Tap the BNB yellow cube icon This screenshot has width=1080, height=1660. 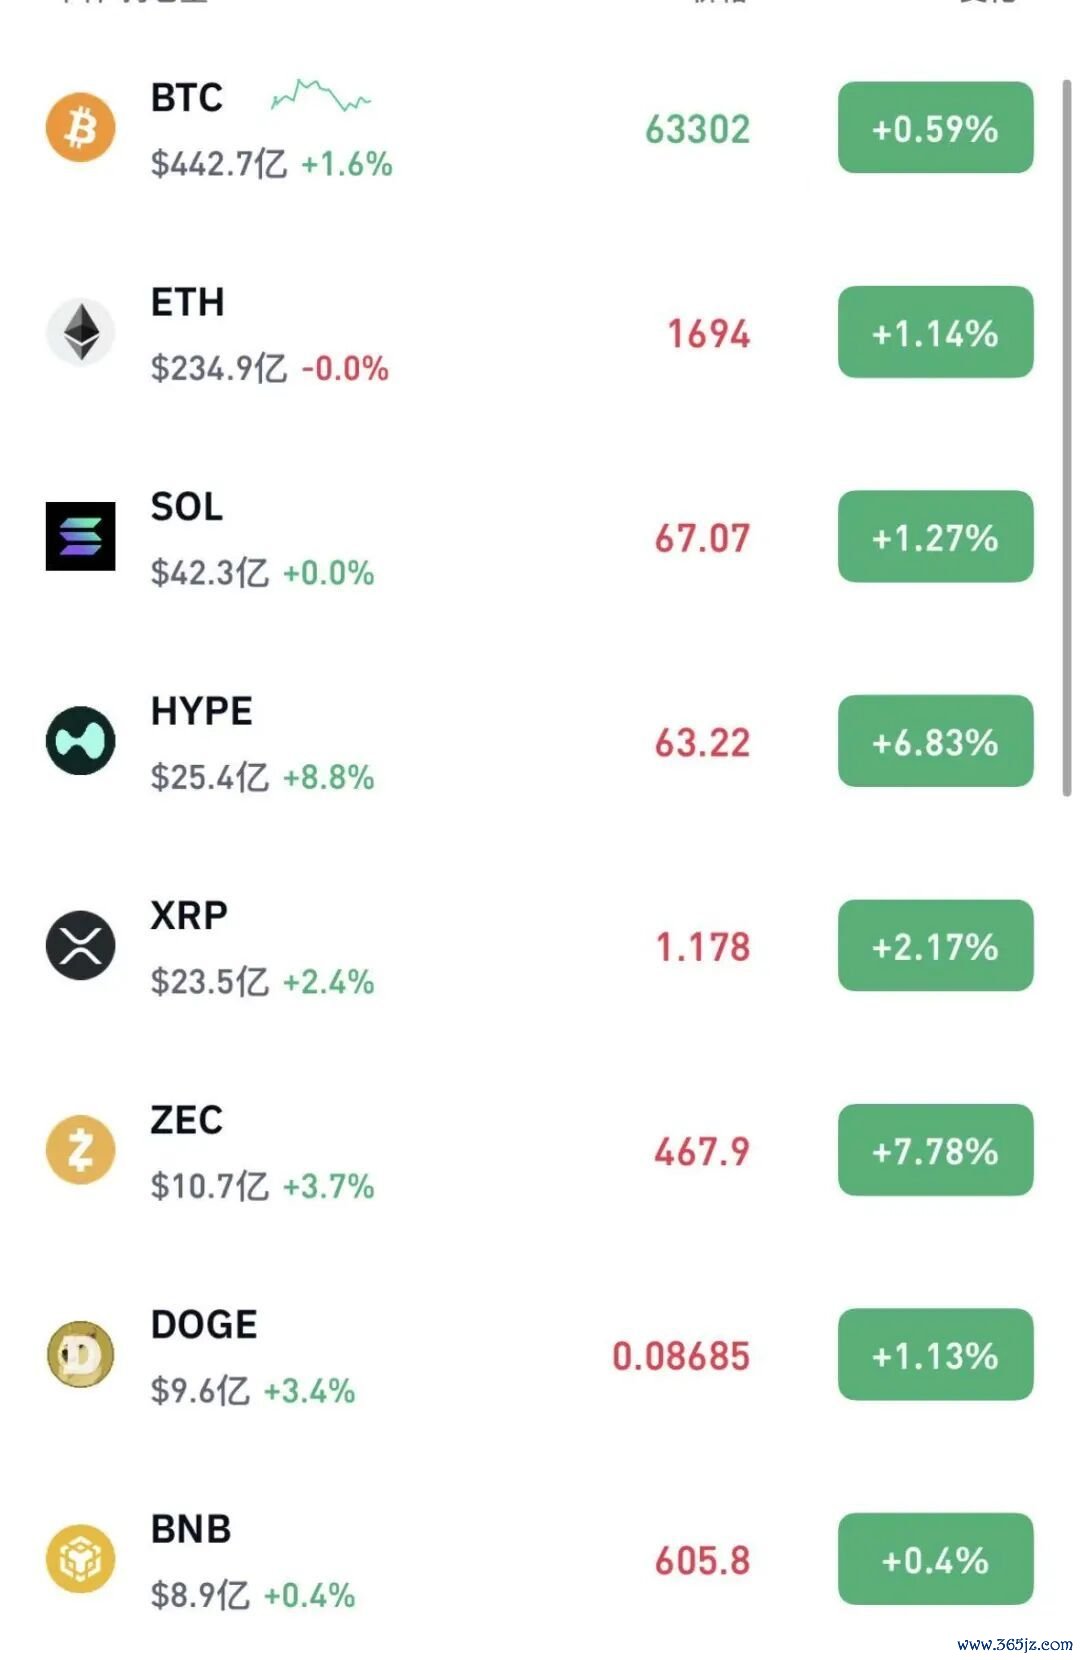80,1558
